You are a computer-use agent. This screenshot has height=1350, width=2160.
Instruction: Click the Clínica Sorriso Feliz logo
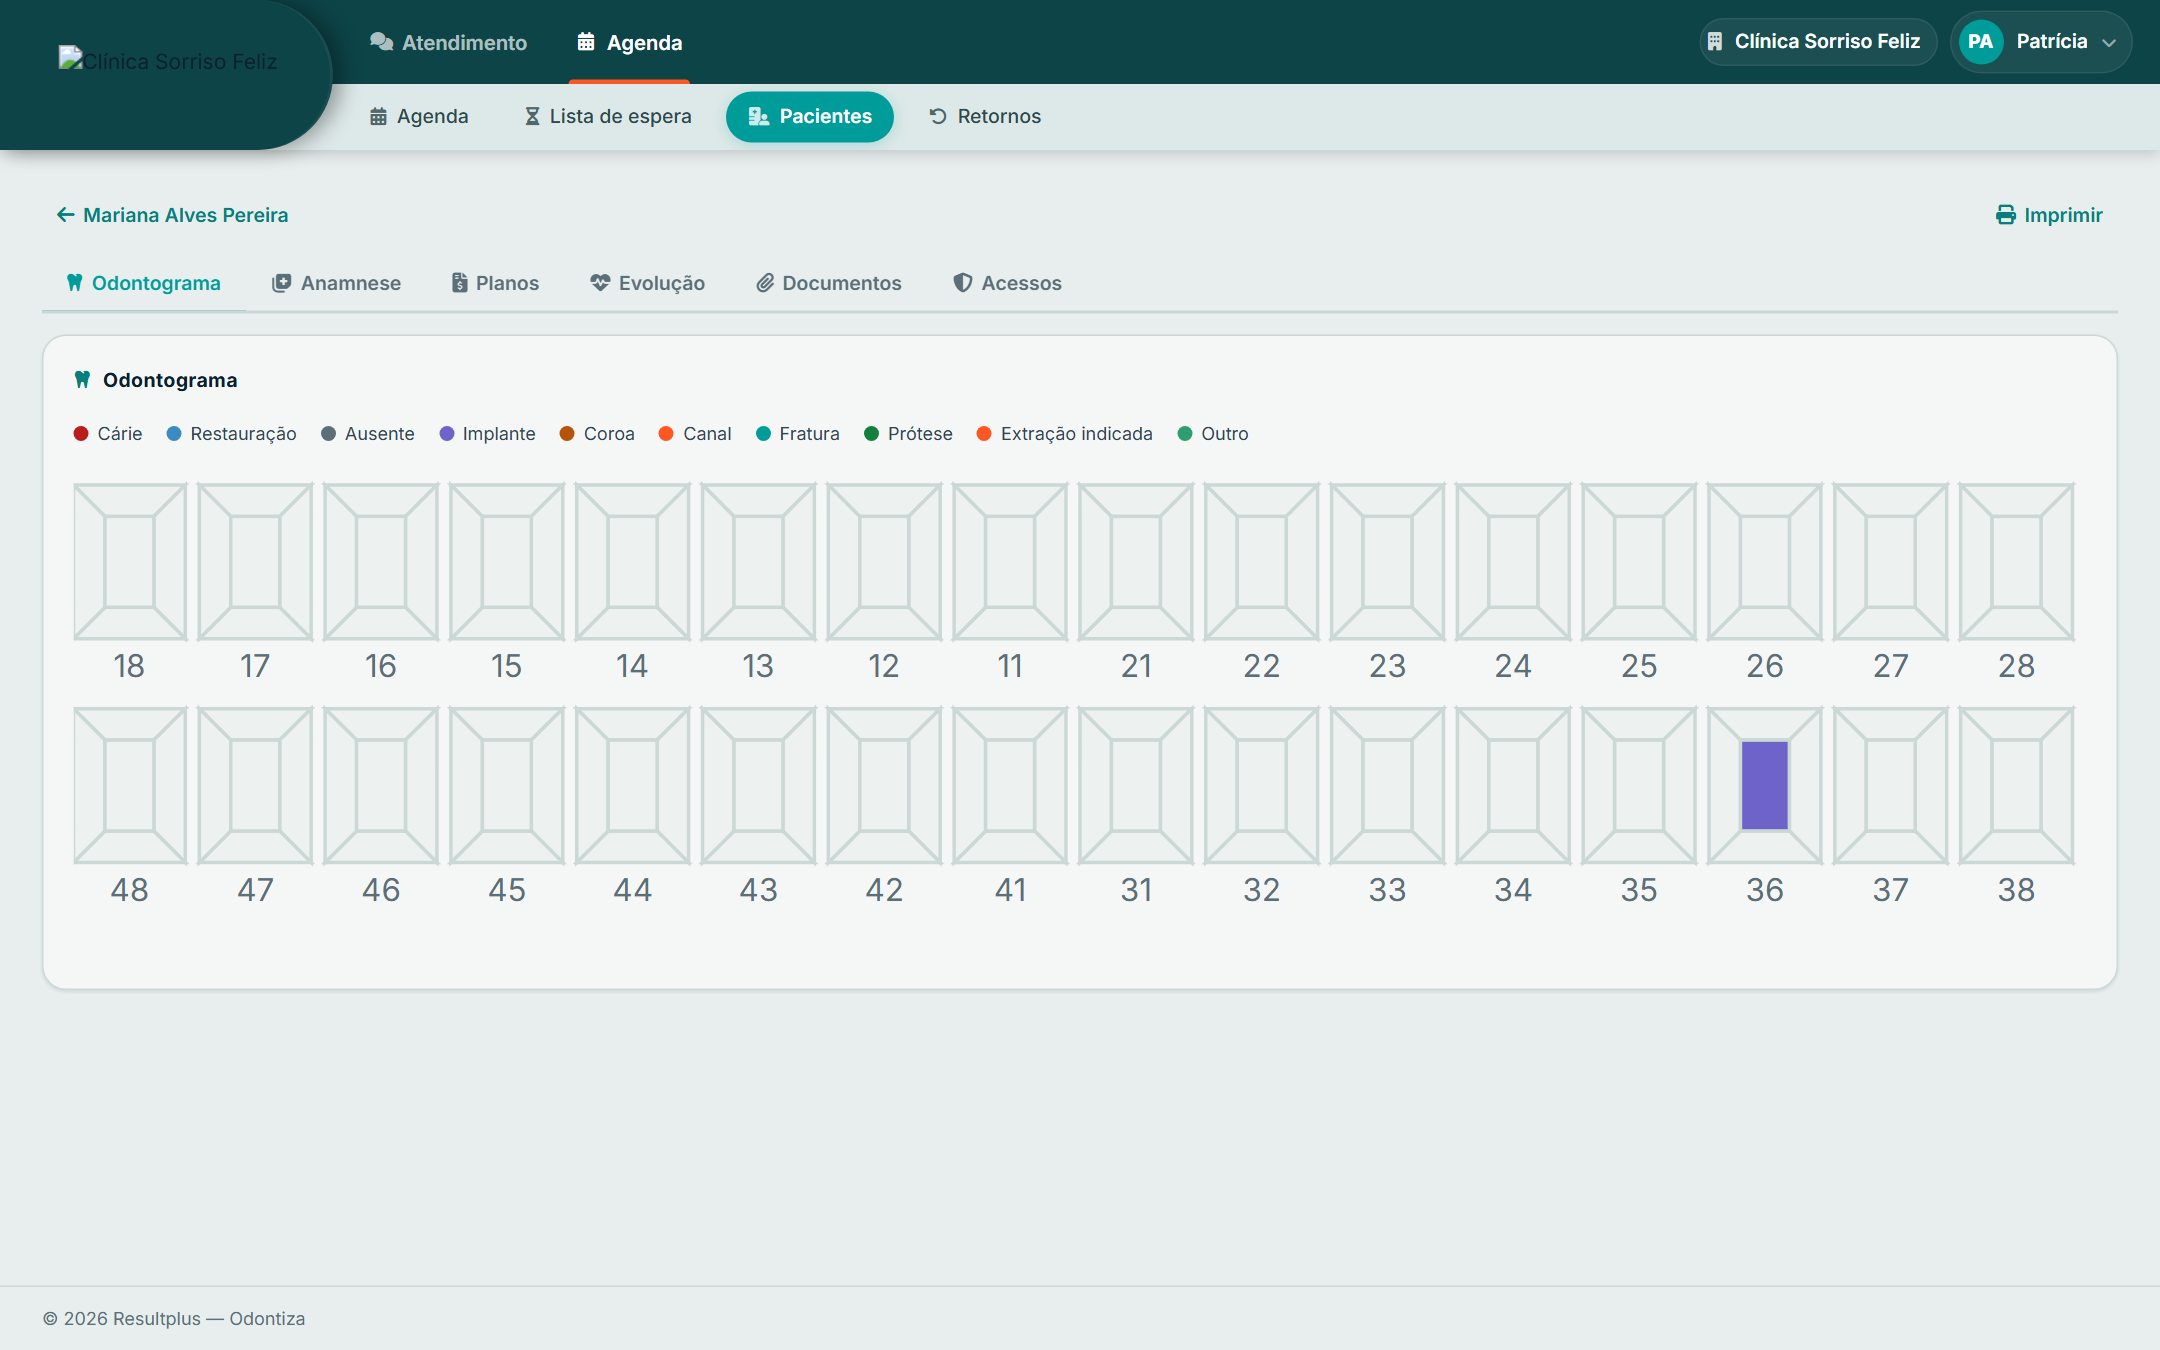[168, 61]
